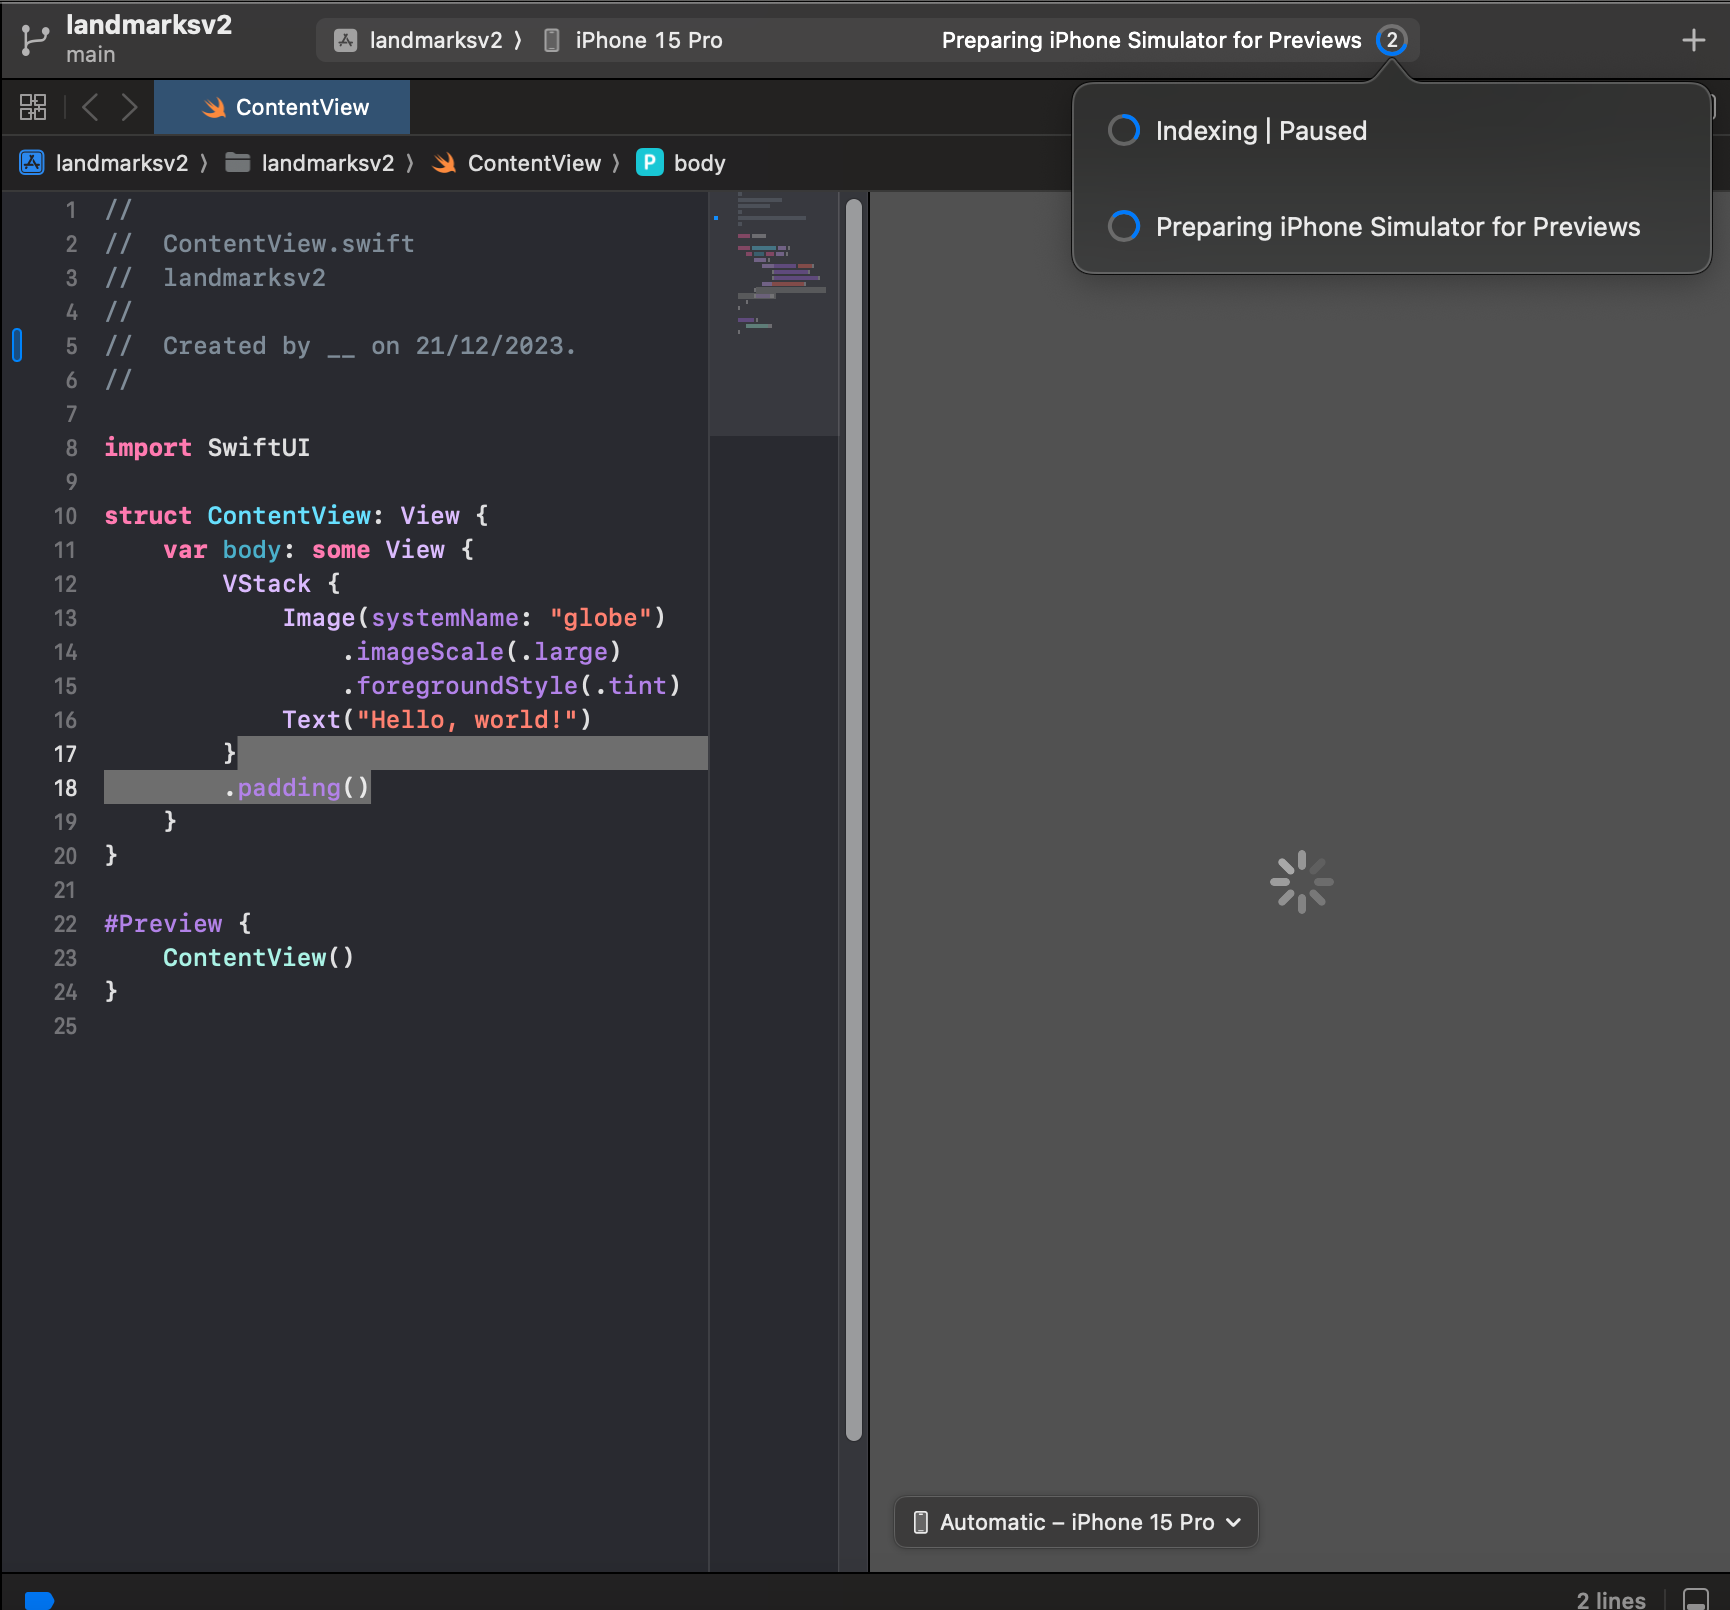This screenshot has width=1730, height=1610.
Task: Open the Automatic – iPhone 15 Pro preview device menu
Action: [1076, 1522]
